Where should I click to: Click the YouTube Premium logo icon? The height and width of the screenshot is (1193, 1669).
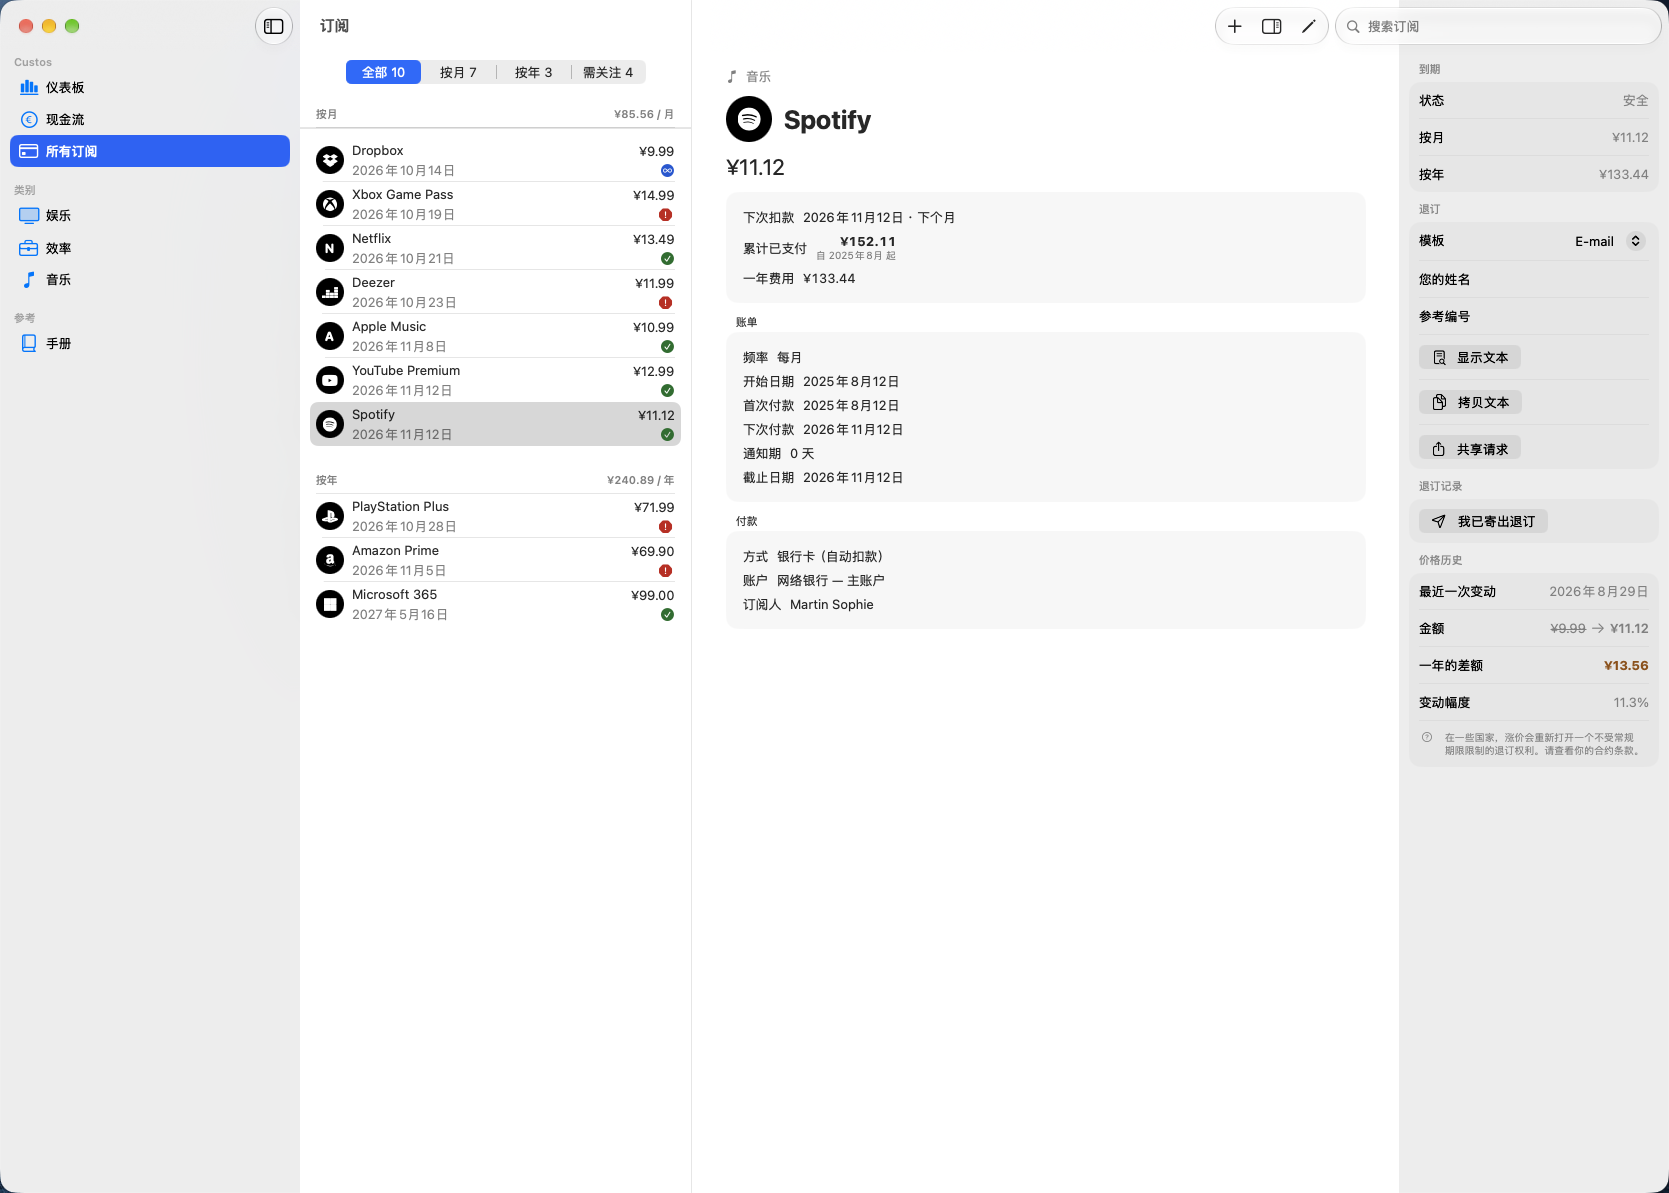click(330, 380)
